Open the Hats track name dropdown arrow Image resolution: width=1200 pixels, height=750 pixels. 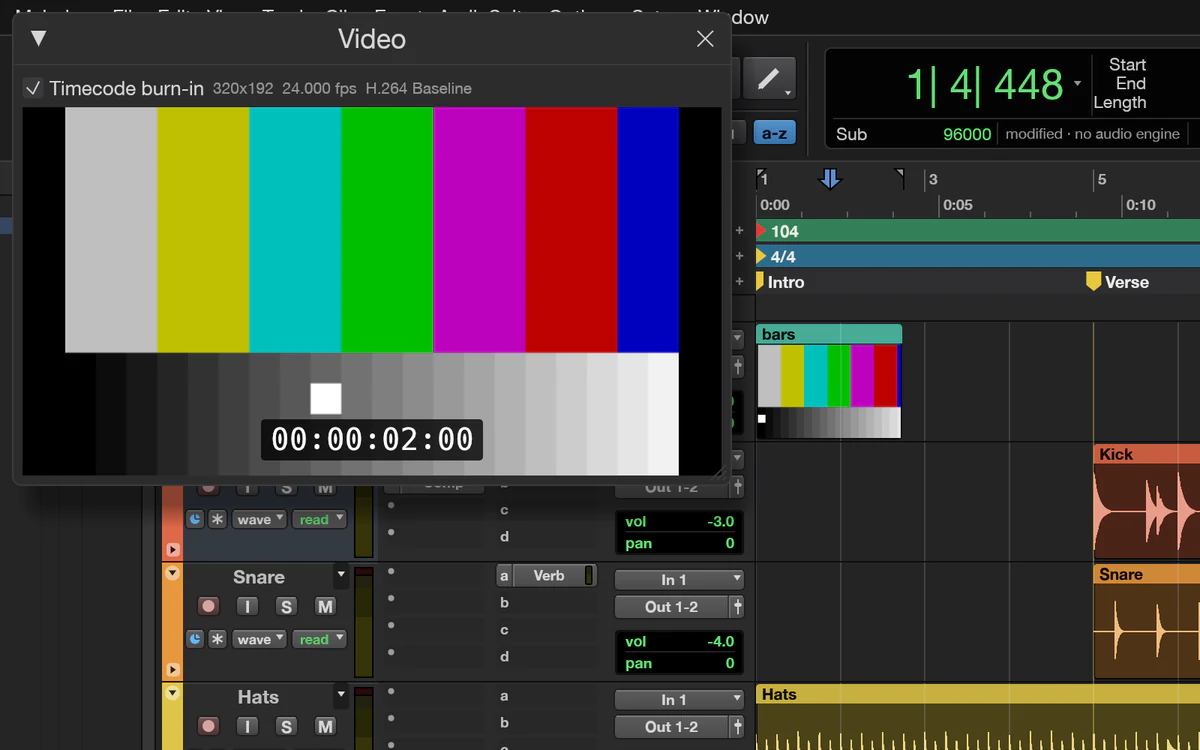coord(341,694)
